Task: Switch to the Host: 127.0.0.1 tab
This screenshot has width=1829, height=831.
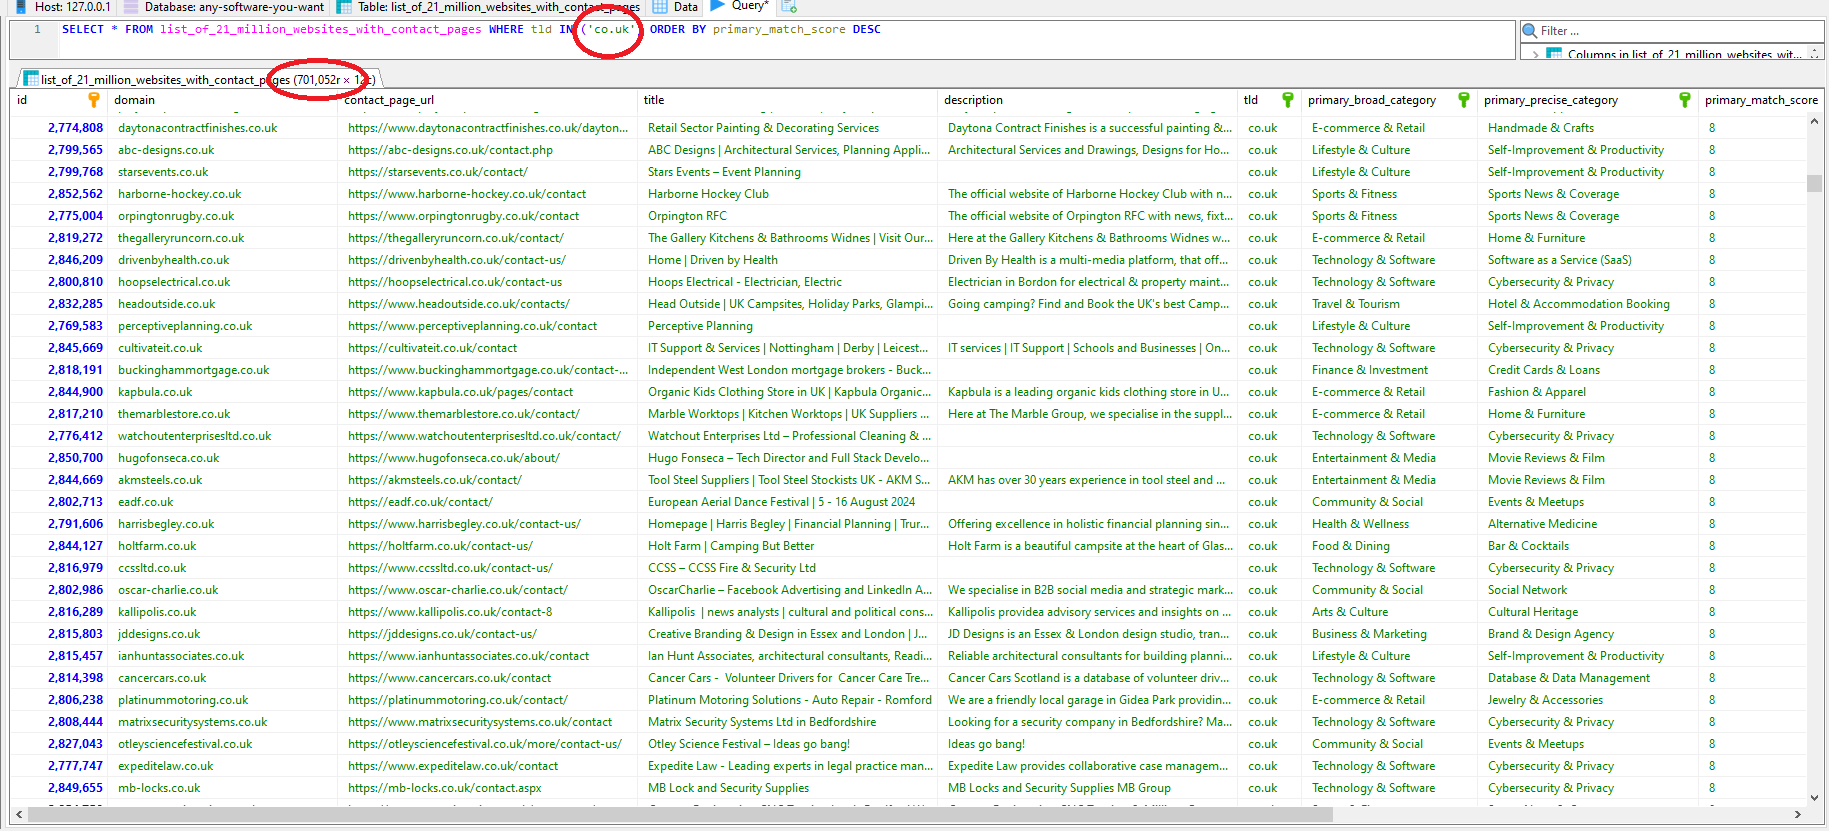Action: [63, 6]
